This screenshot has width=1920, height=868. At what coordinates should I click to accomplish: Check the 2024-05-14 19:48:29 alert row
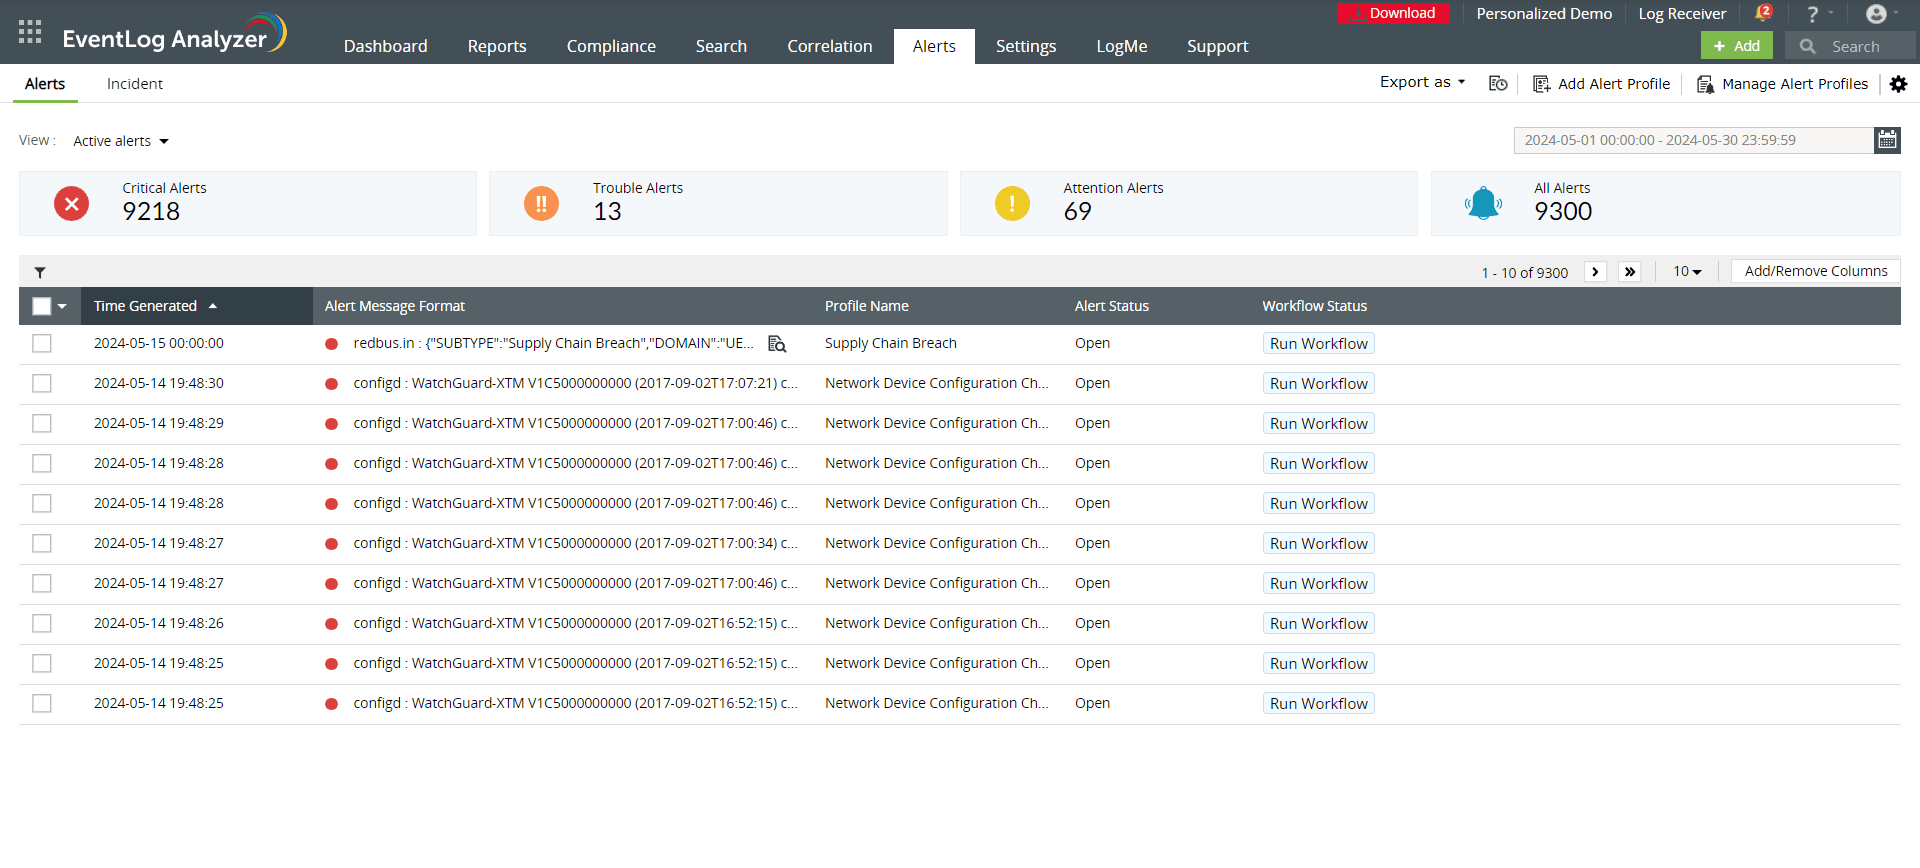pyautogui.click(x=41, y=424)
